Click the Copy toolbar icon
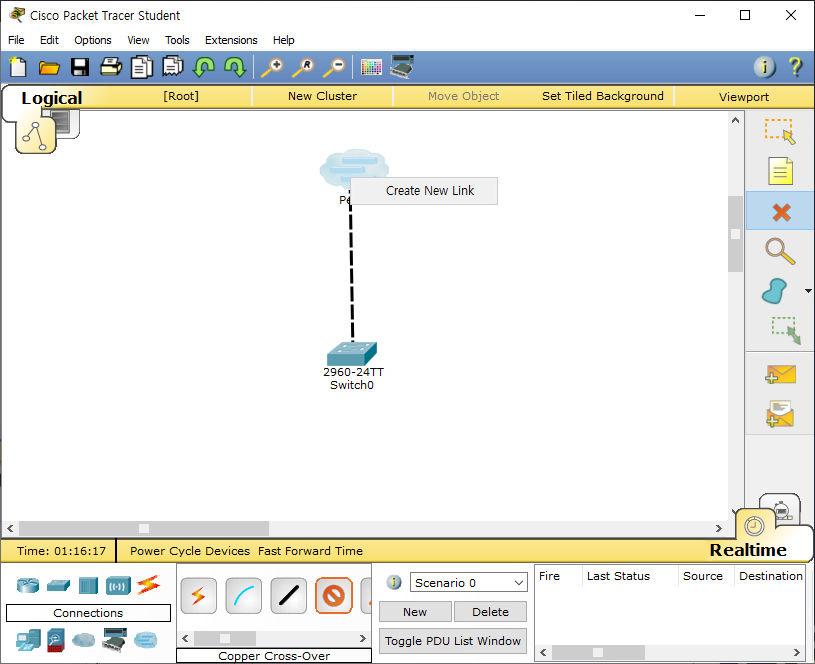 tap(142, 67)
